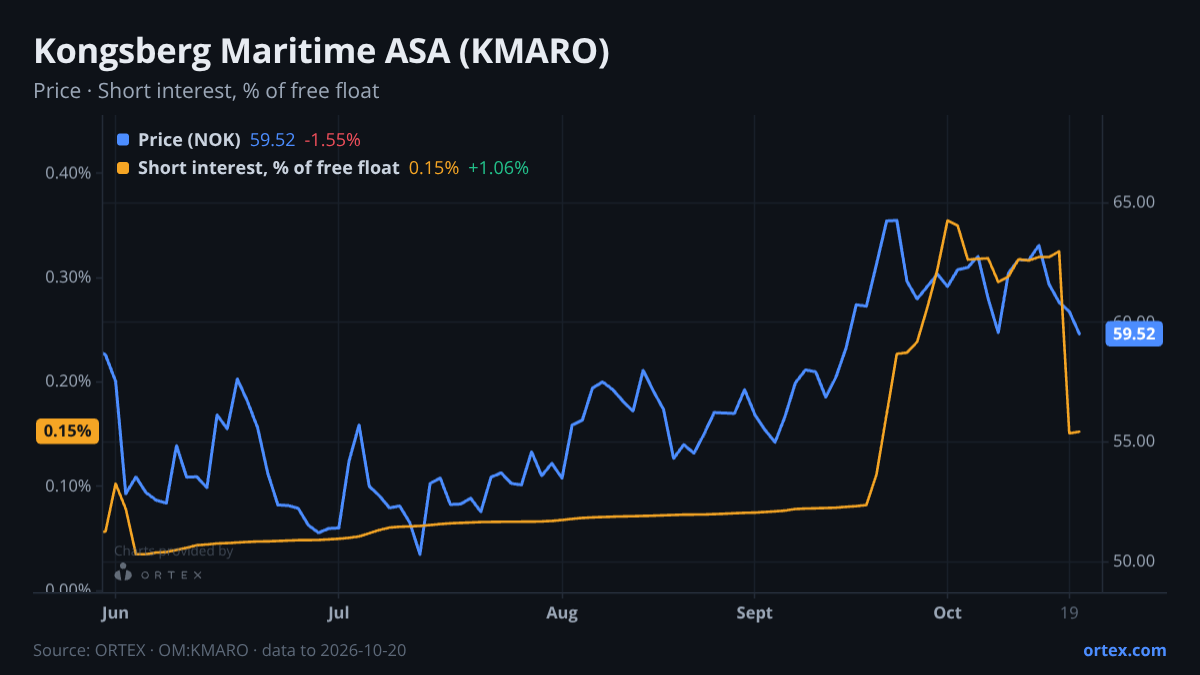Click the 0.10% left axis label
The width and height of the screenshot is (1200, 675).
(68, 486)
